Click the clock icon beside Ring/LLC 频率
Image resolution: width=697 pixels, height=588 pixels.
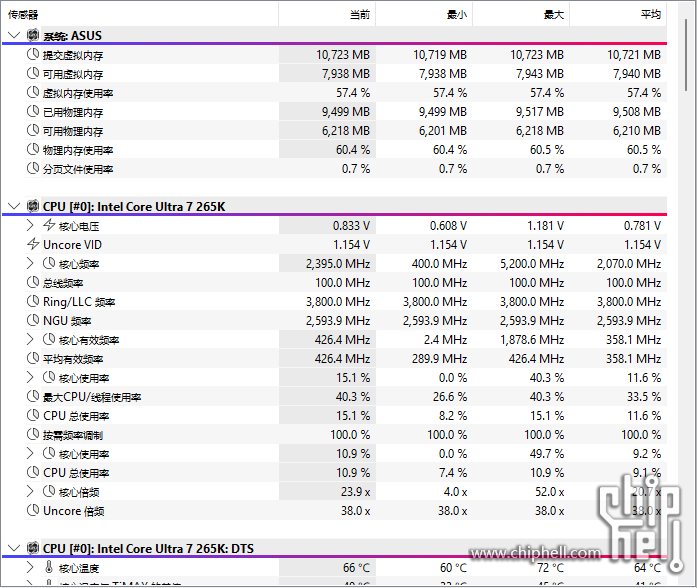pos(33,301)
